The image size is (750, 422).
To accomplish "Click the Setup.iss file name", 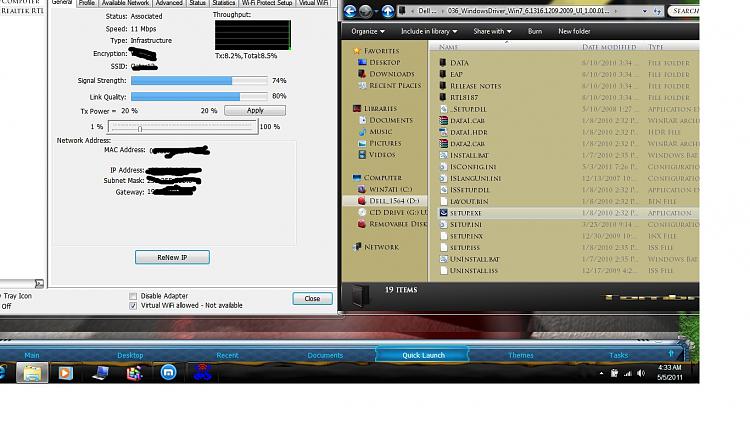I will pos(465,247).
